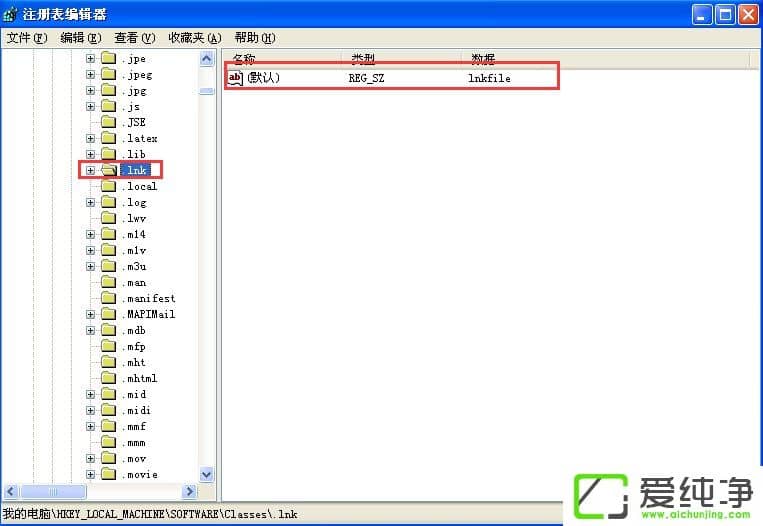Select the (默认) value name

click(x=263, y=77)
